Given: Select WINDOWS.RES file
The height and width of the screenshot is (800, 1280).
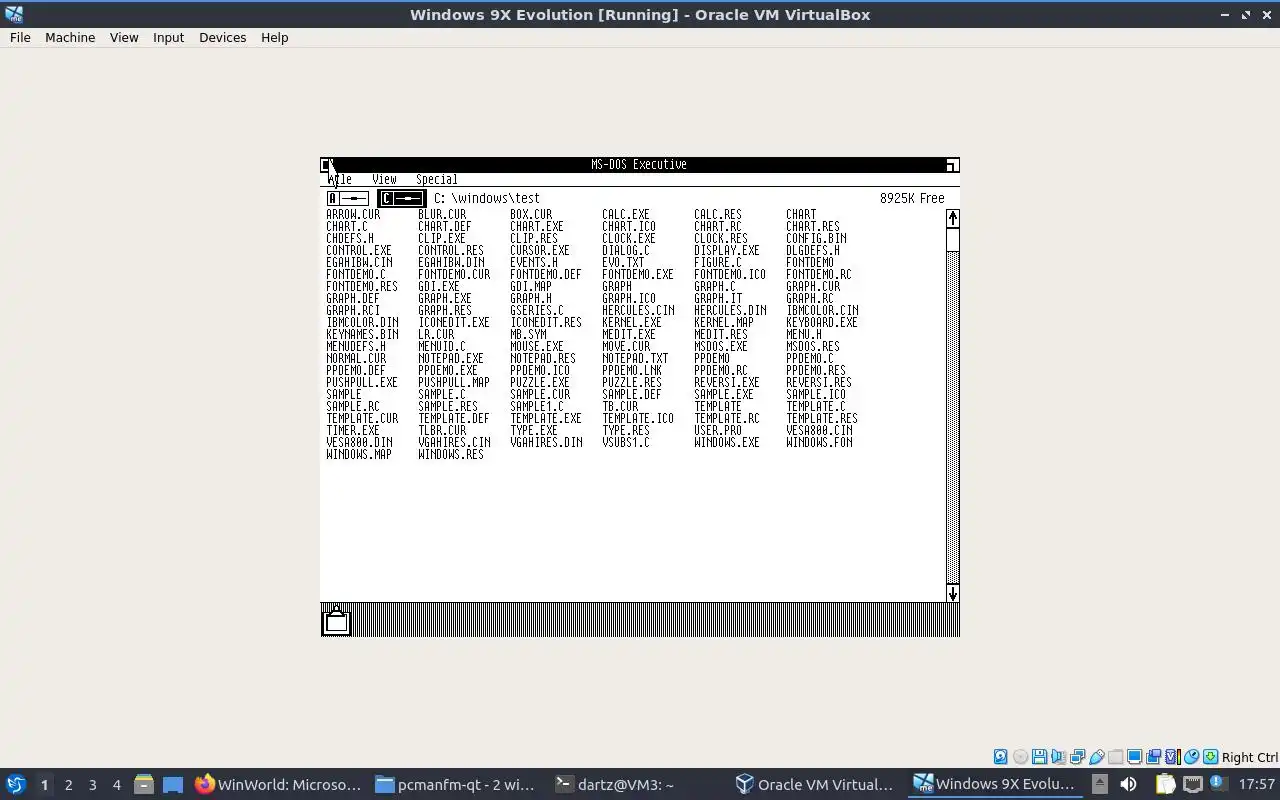Looking at the screenshot, I should 451,455.
